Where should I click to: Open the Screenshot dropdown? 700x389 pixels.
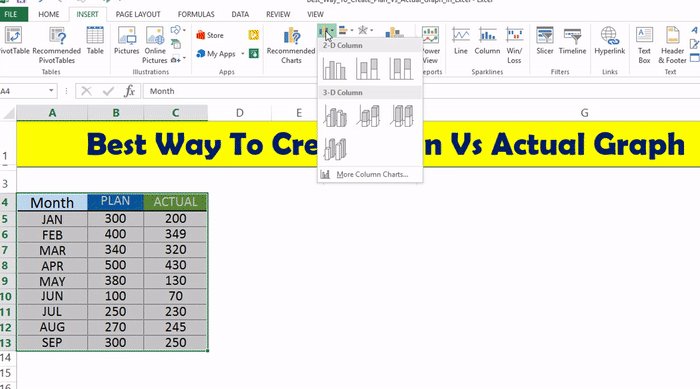[x=178, y=59]
